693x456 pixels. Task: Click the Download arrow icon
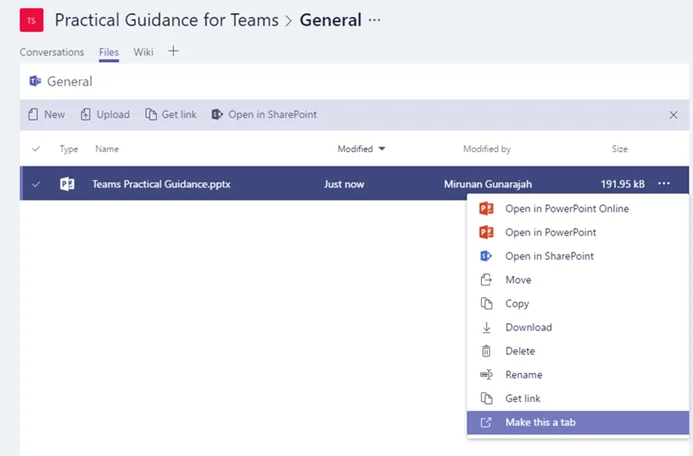click(x=486, y=327)
